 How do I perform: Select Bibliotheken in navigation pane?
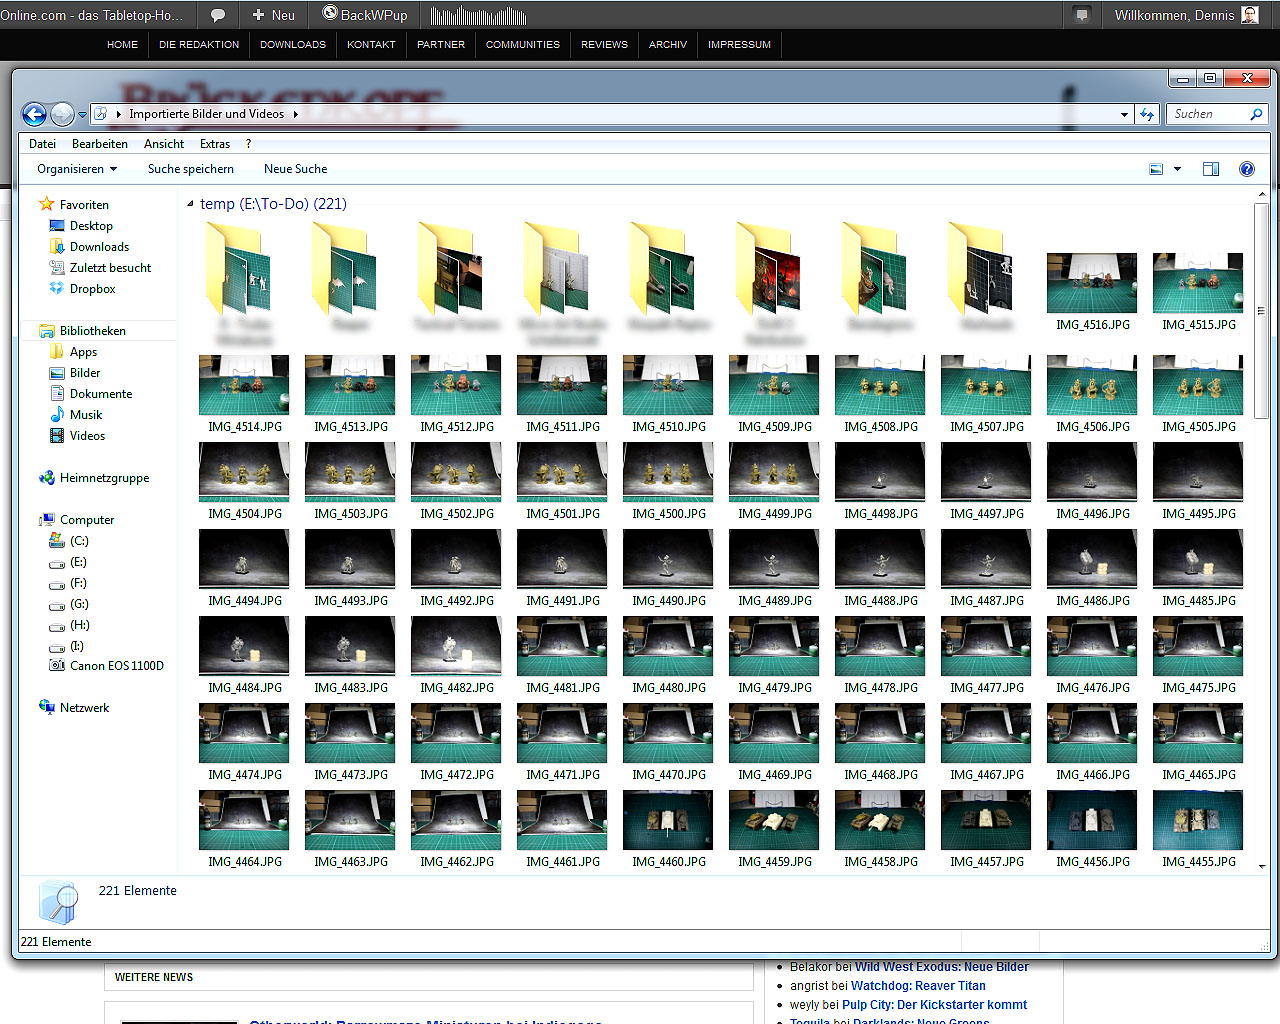(92, 331)
